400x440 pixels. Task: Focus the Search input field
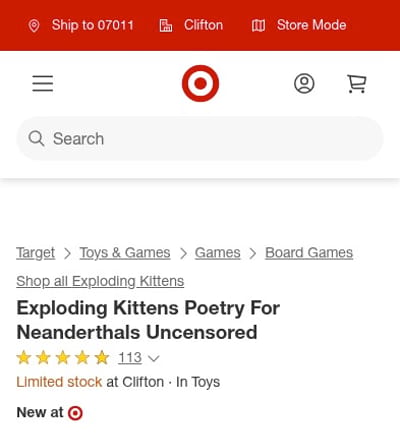200,138
